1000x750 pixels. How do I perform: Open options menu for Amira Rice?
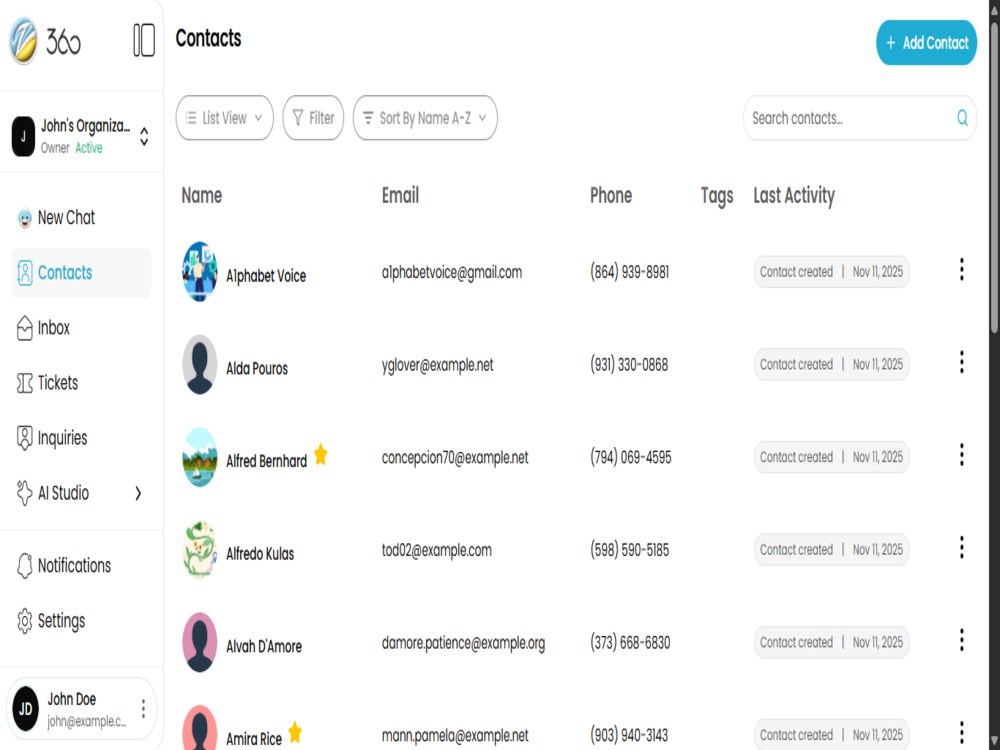(x=961, y=732)
